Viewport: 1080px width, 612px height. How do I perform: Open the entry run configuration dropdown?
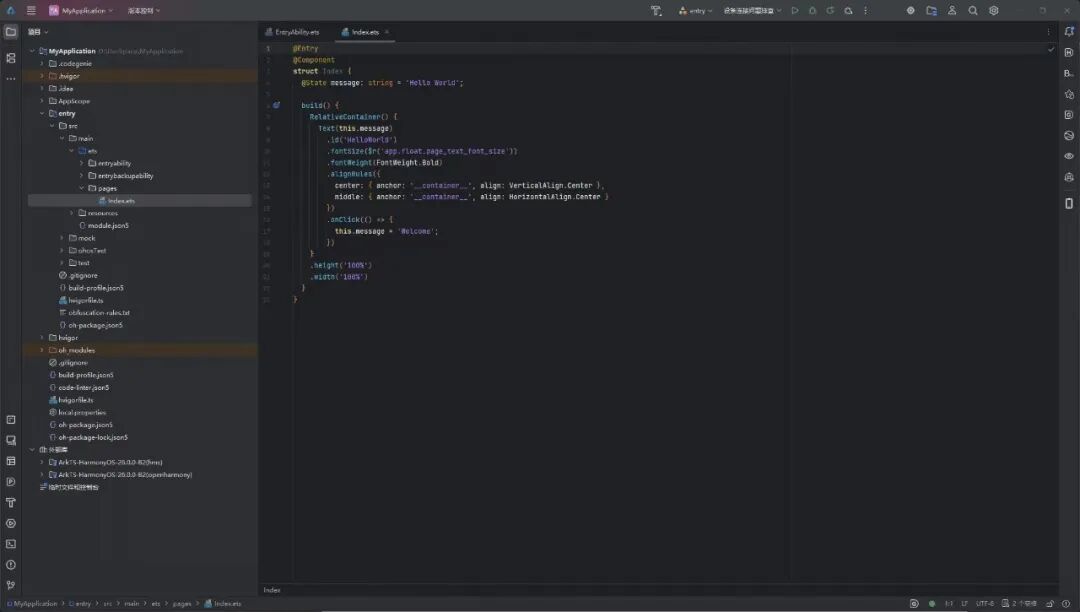(695, 10)
